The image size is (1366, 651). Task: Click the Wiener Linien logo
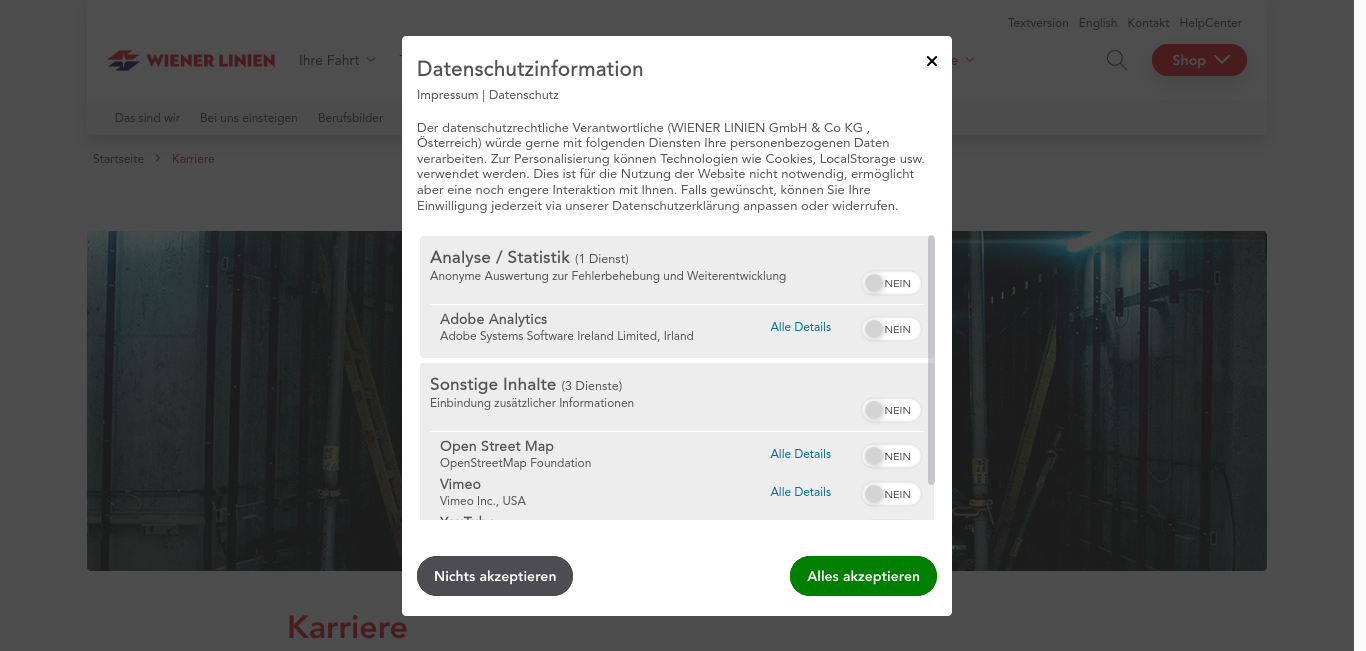(191, 60)
